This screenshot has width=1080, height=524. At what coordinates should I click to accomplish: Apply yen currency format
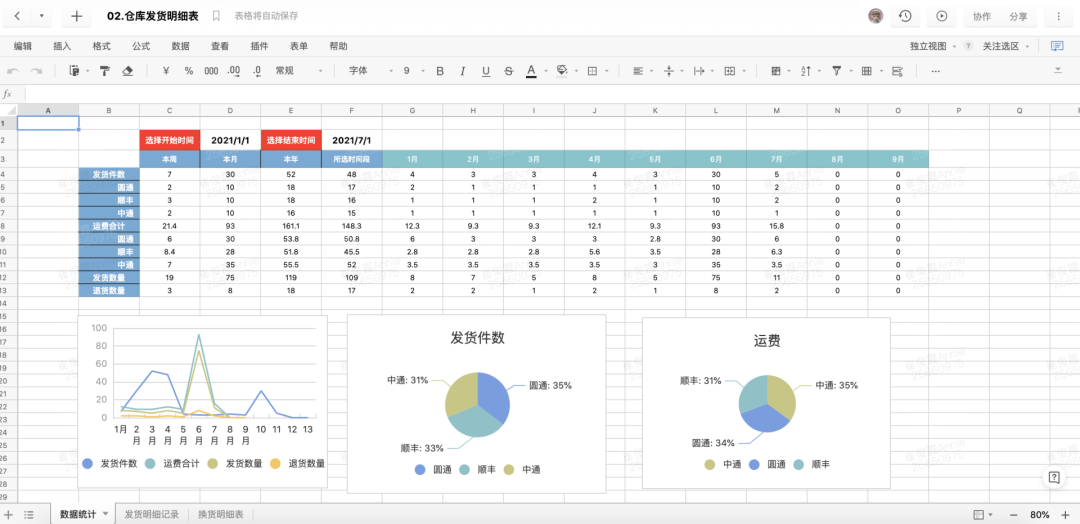click(166, 71)
